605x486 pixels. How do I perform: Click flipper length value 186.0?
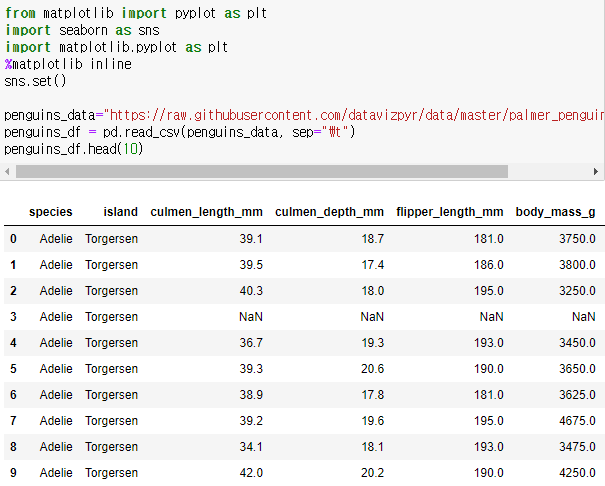pos(488,265)
